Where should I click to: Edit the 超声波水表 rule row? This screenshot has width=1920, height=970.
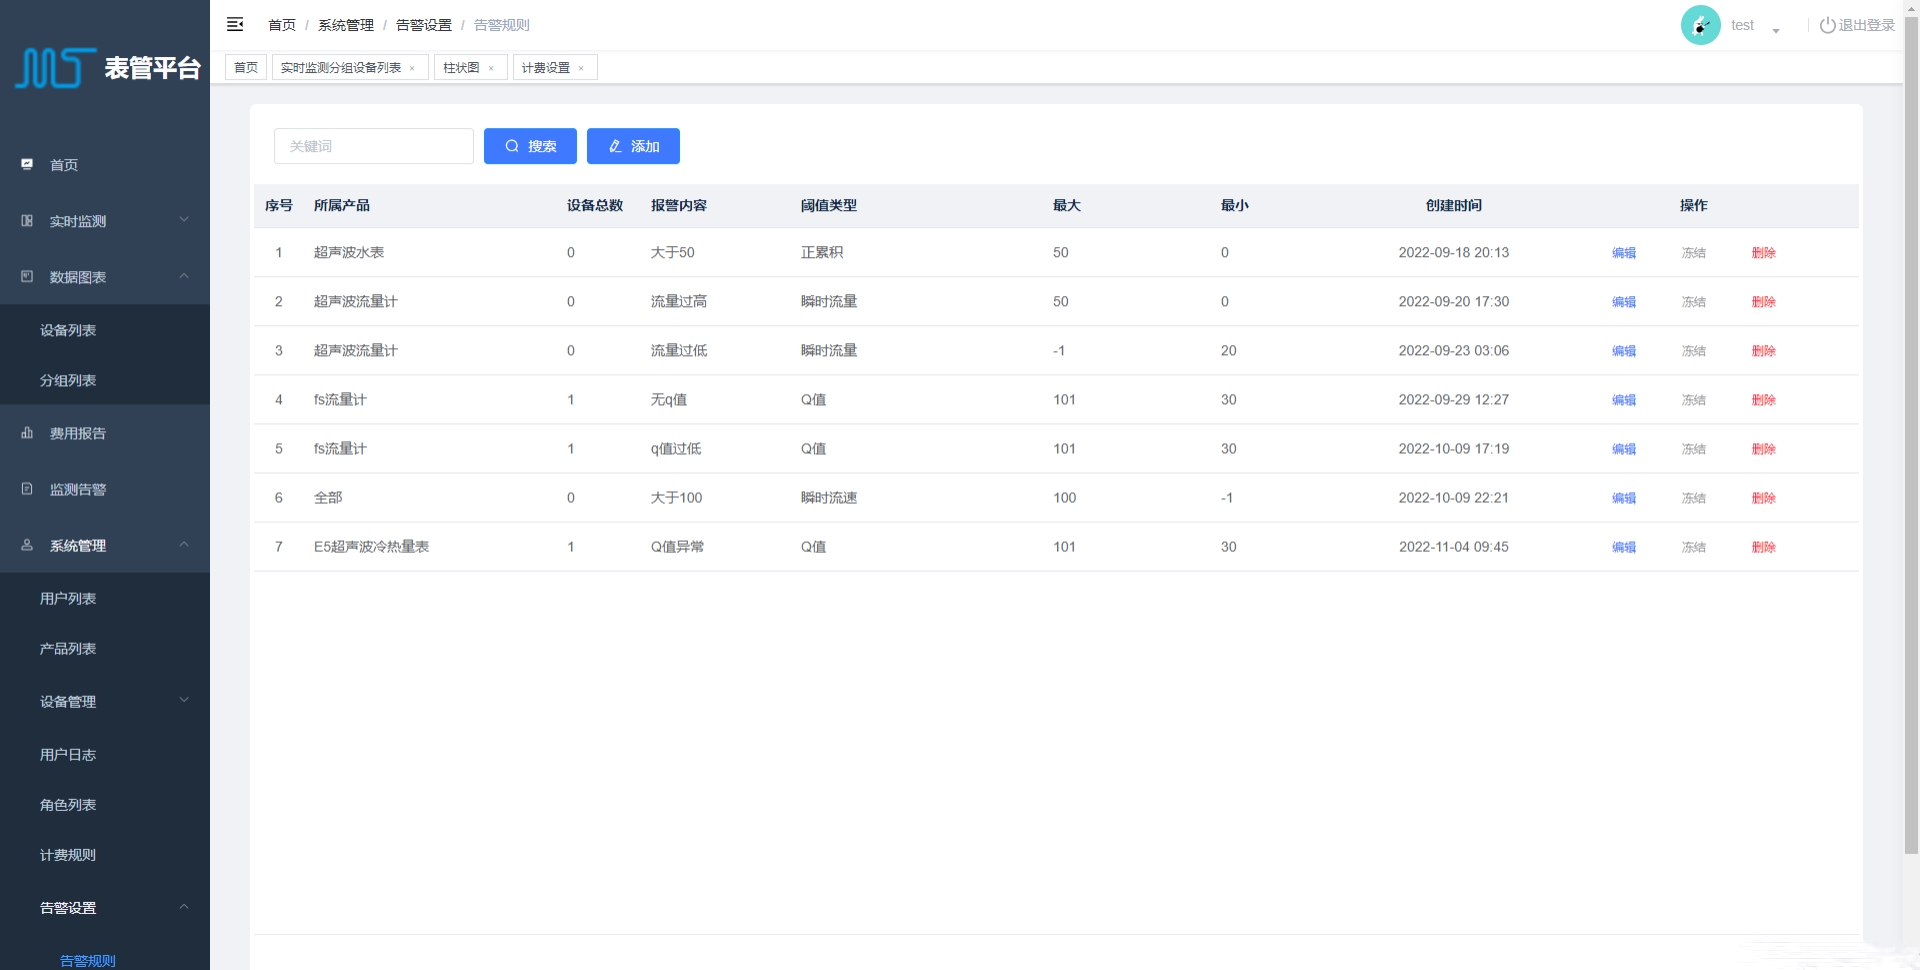tap(1623, 253)
